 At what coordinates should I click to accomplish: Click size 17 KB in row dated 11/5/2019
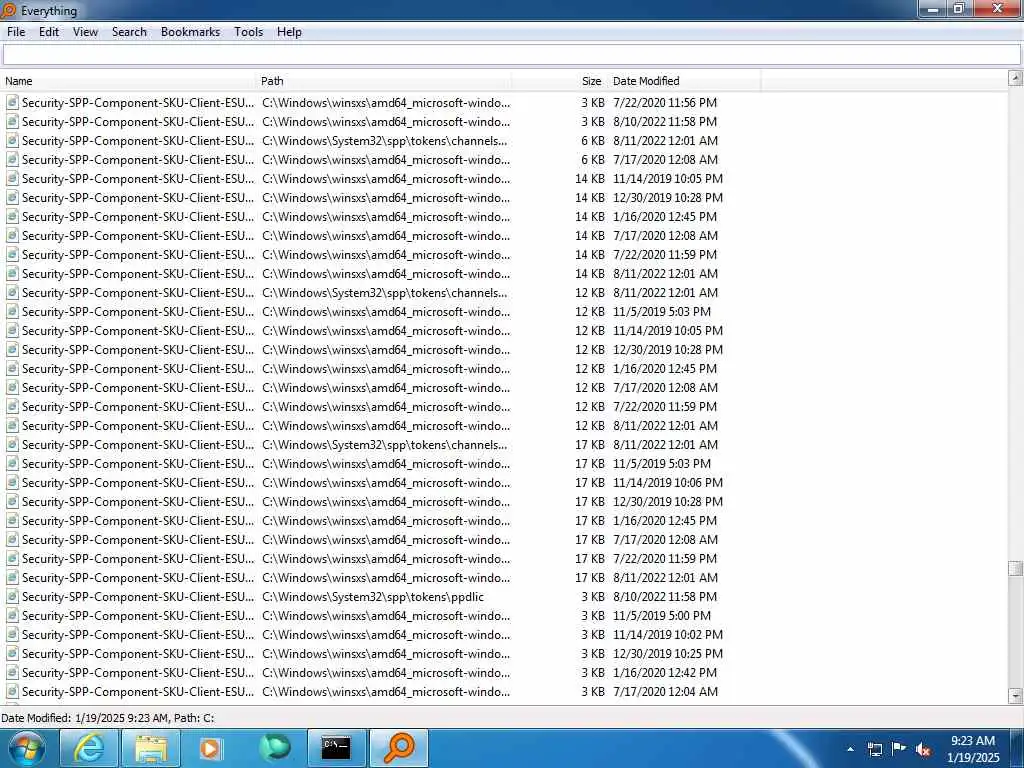click(x=590, y=464)
